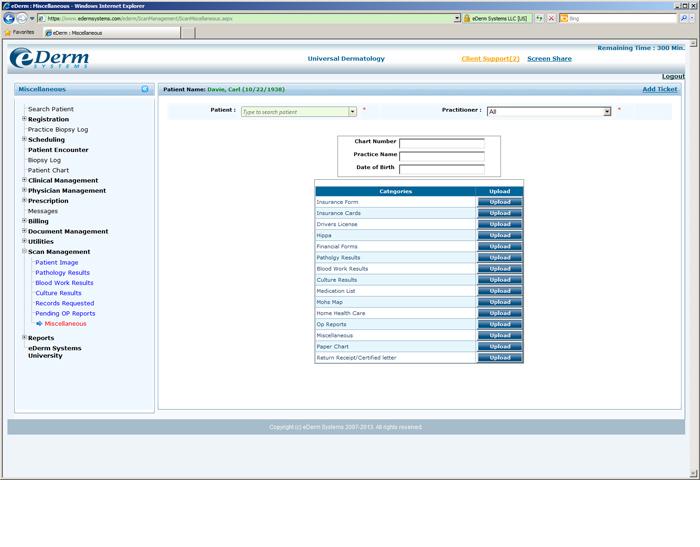Image resolution: width=700 pixels, height=547 pixels.
Task: Click the security lock certificate icon
Action: [x=467, y=18]
